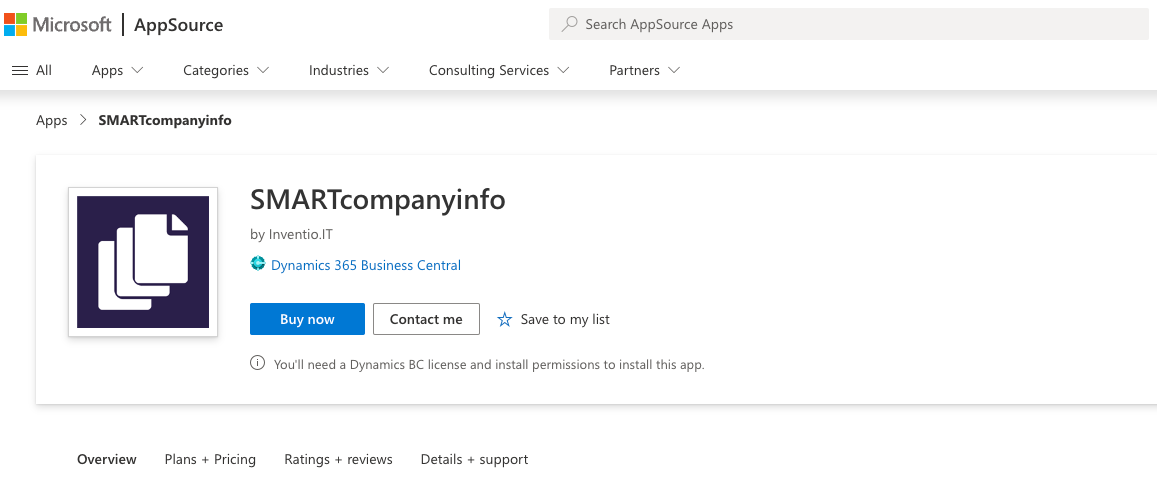Open the Partners dropdown
Viewport: 1157px width, 477px height.
click(x=644, y=70)
